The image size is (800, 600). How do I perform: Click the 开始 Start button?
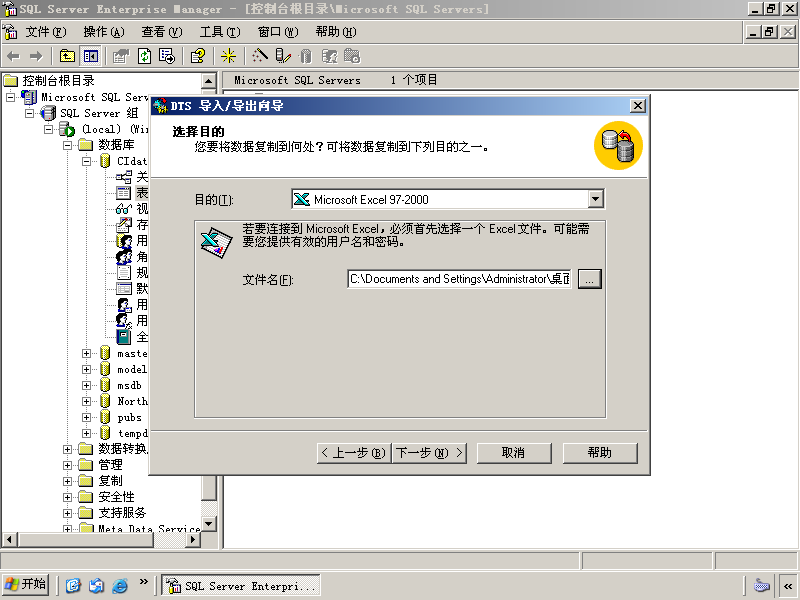pyautogui.click(x=26, y=585)
